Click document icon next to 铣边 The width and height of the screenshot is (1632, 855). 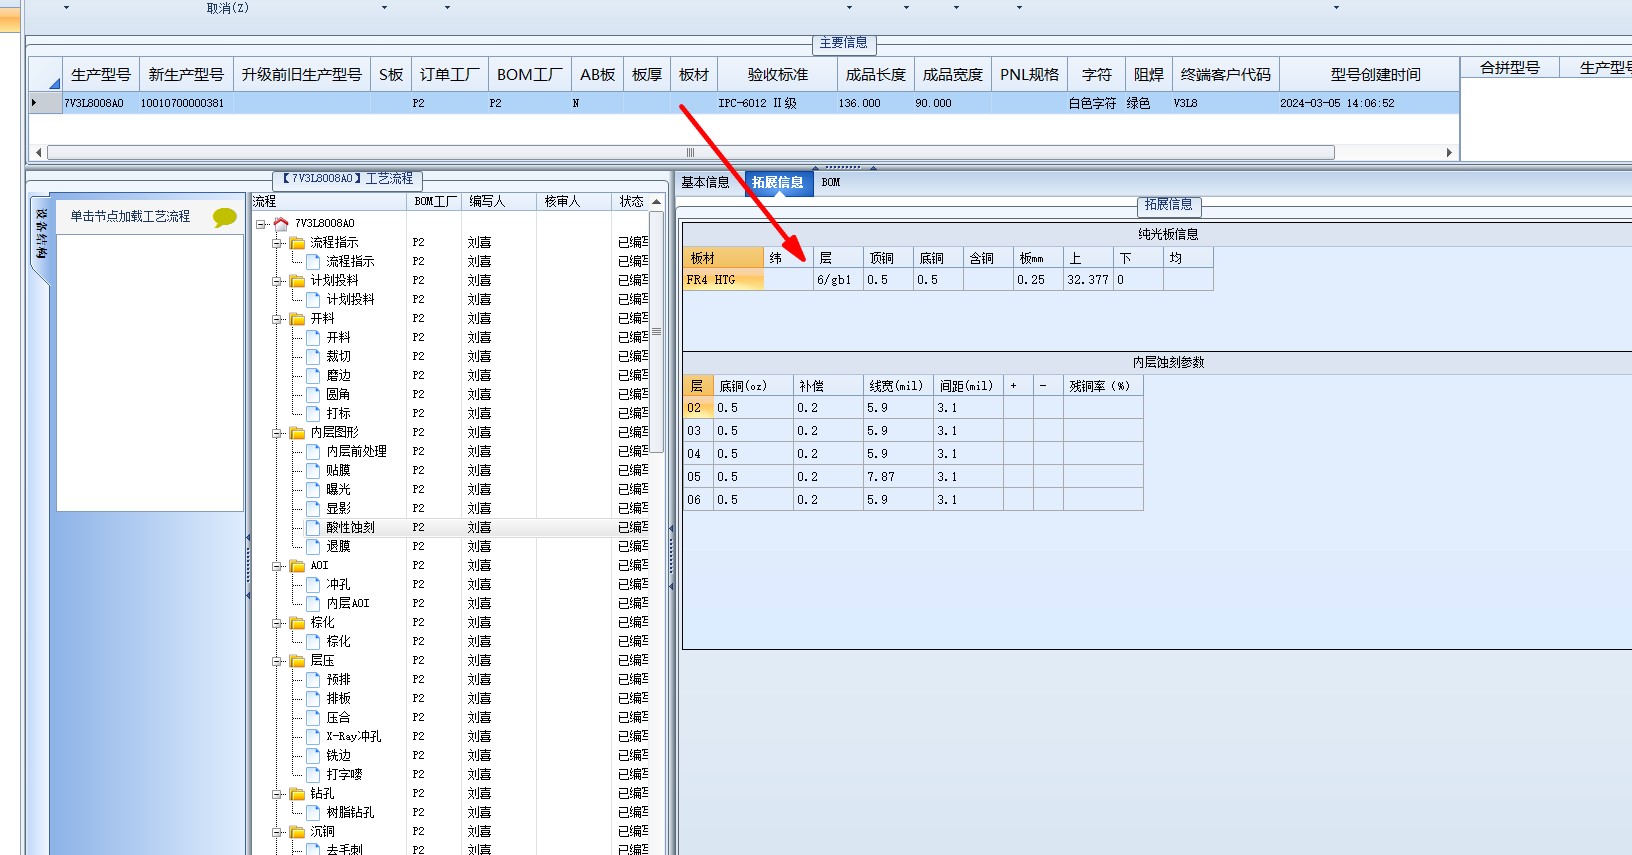(x=313, y=755)
